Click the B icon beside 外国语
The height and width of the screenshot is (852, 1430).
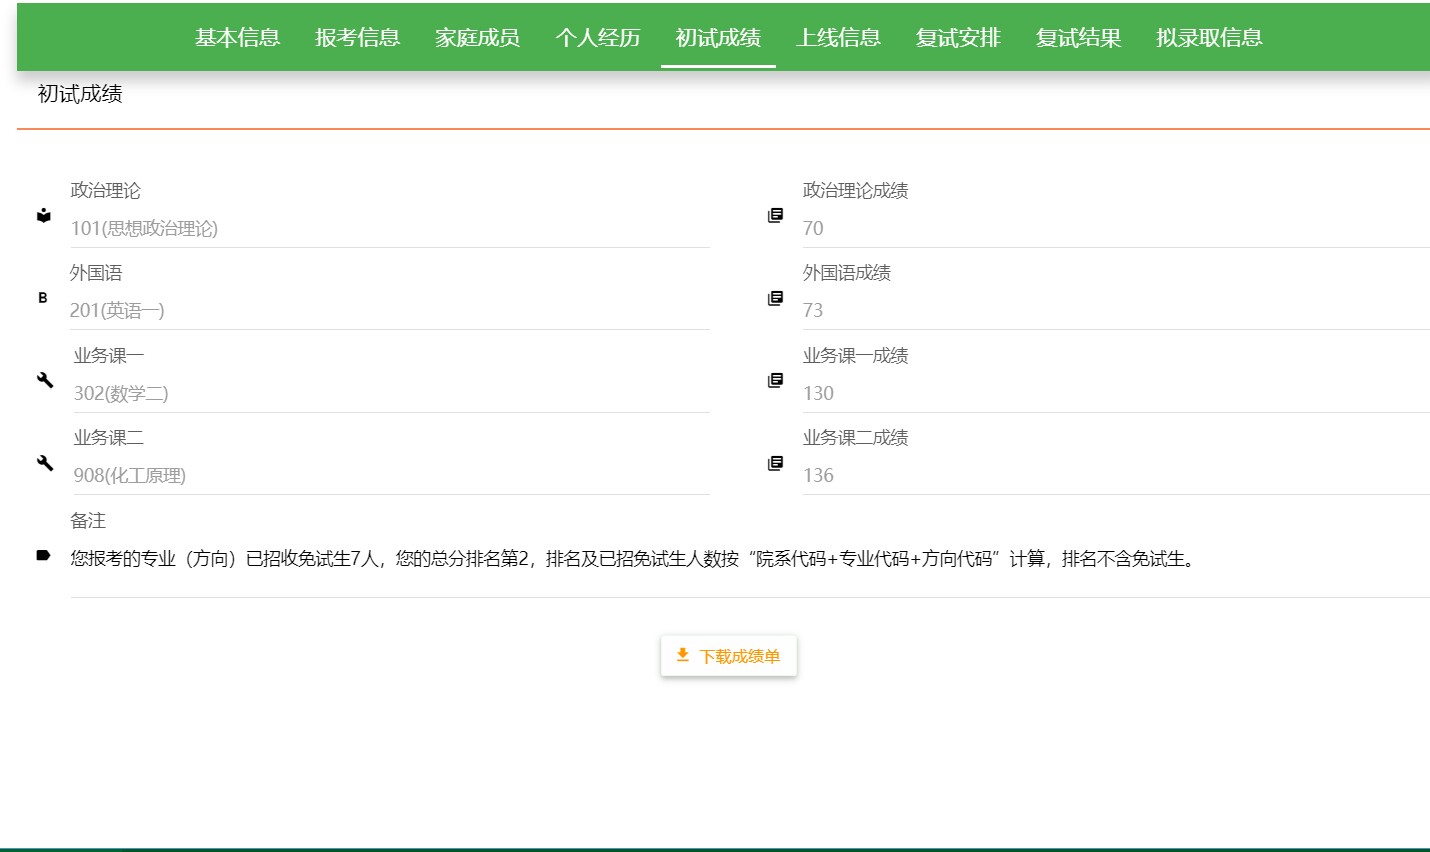click(43, 298)
